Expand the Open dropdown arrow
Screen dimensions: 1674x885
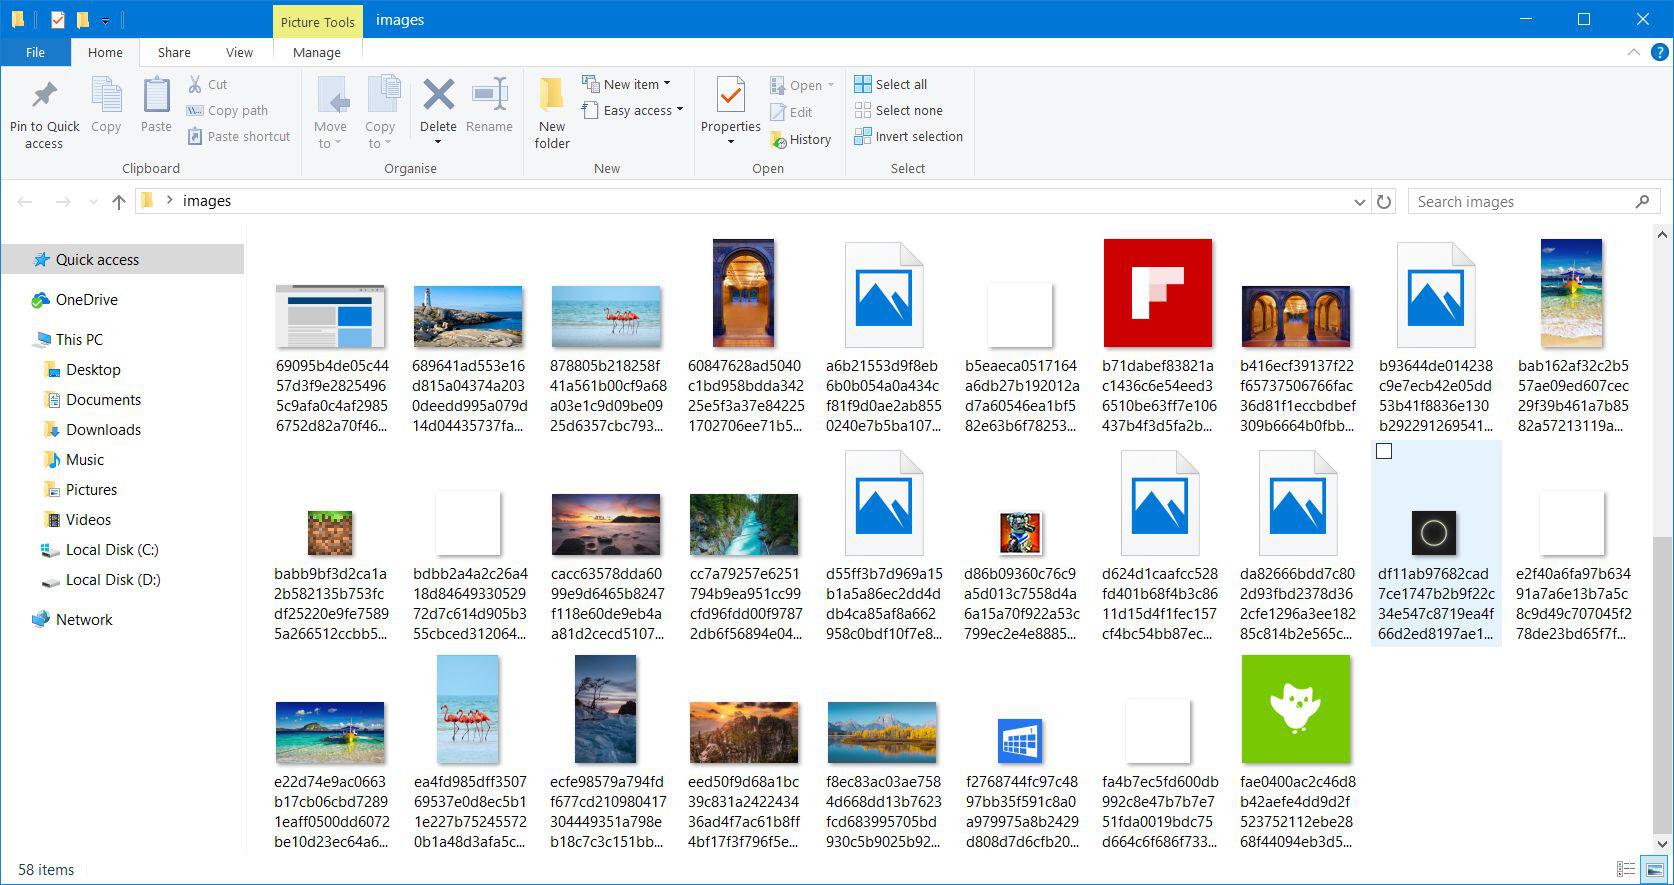830,85
